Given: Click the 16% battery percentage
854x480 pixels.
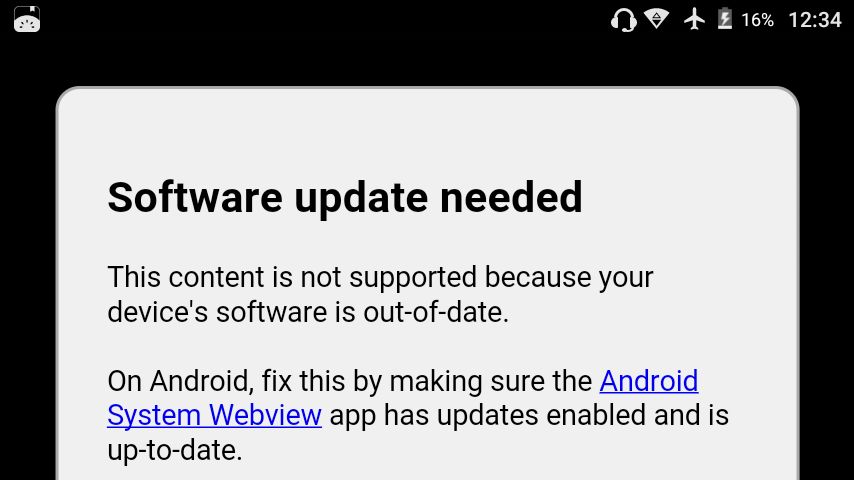Looking at the screenshot, I should (x=757, y=20).
